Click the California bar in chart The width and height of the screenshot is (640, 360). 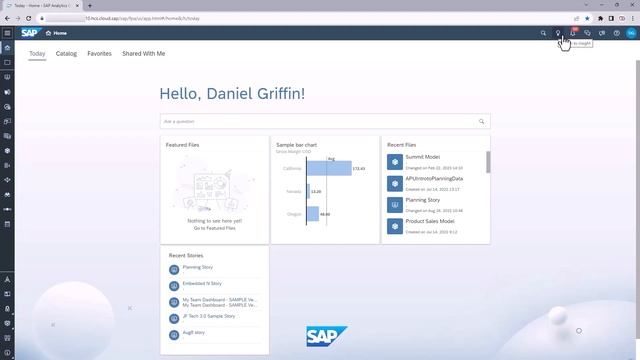(x=329, y=168)
